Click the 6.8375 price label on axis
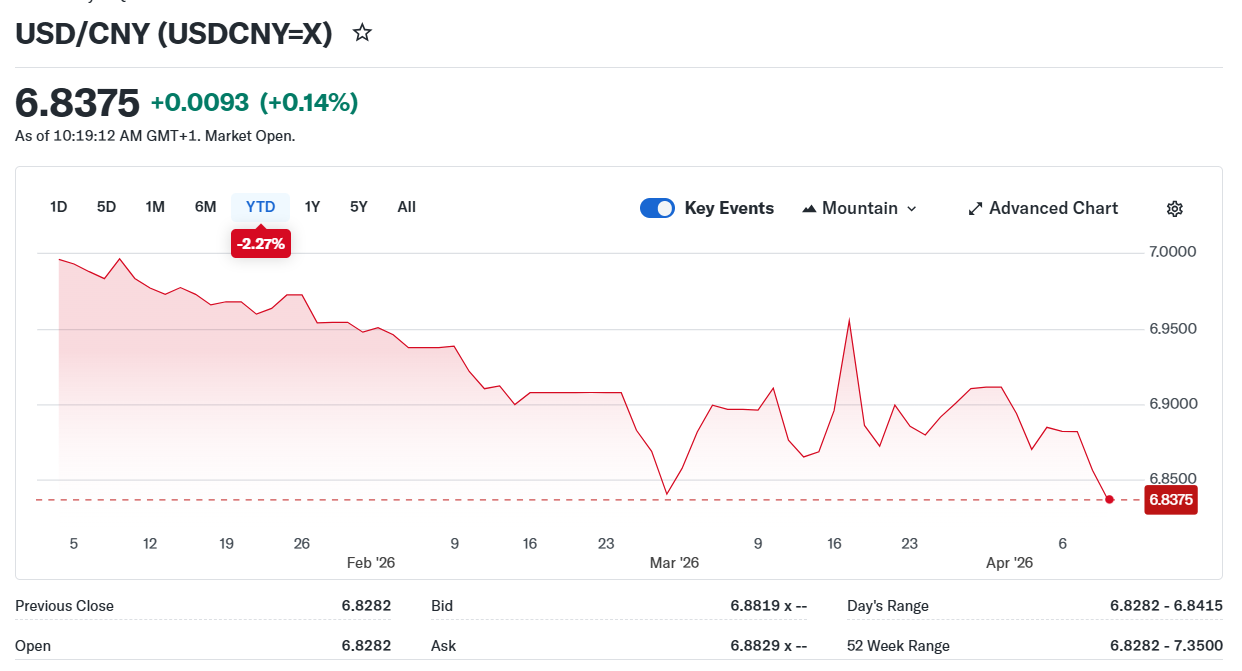The height and width of the screenshot is (671, 1242). click(x=1170, y=500)
